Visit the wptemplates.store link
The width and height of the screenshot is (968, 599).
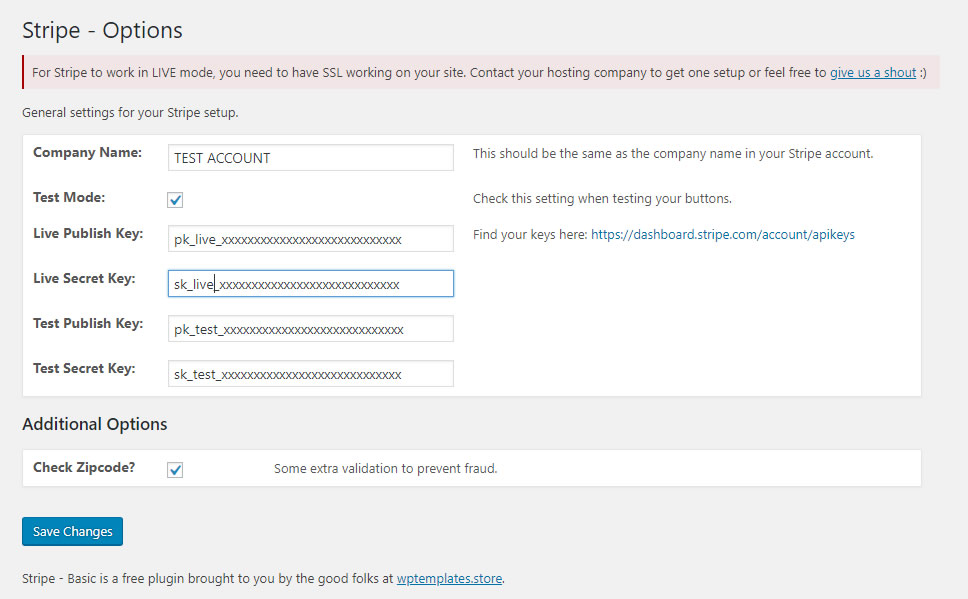point(449,578)
